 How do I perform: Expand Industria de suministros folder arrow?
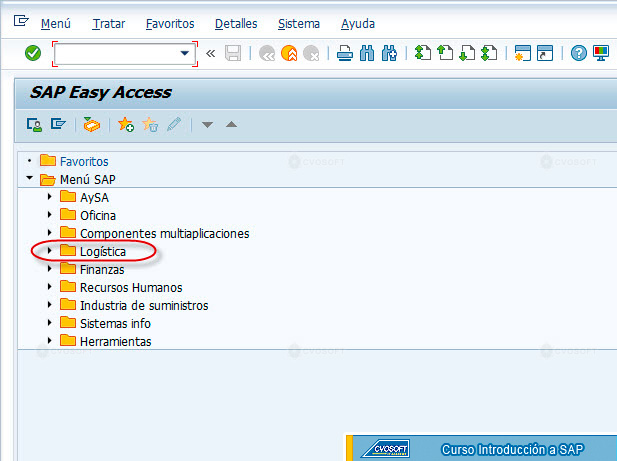coord(50,304)
